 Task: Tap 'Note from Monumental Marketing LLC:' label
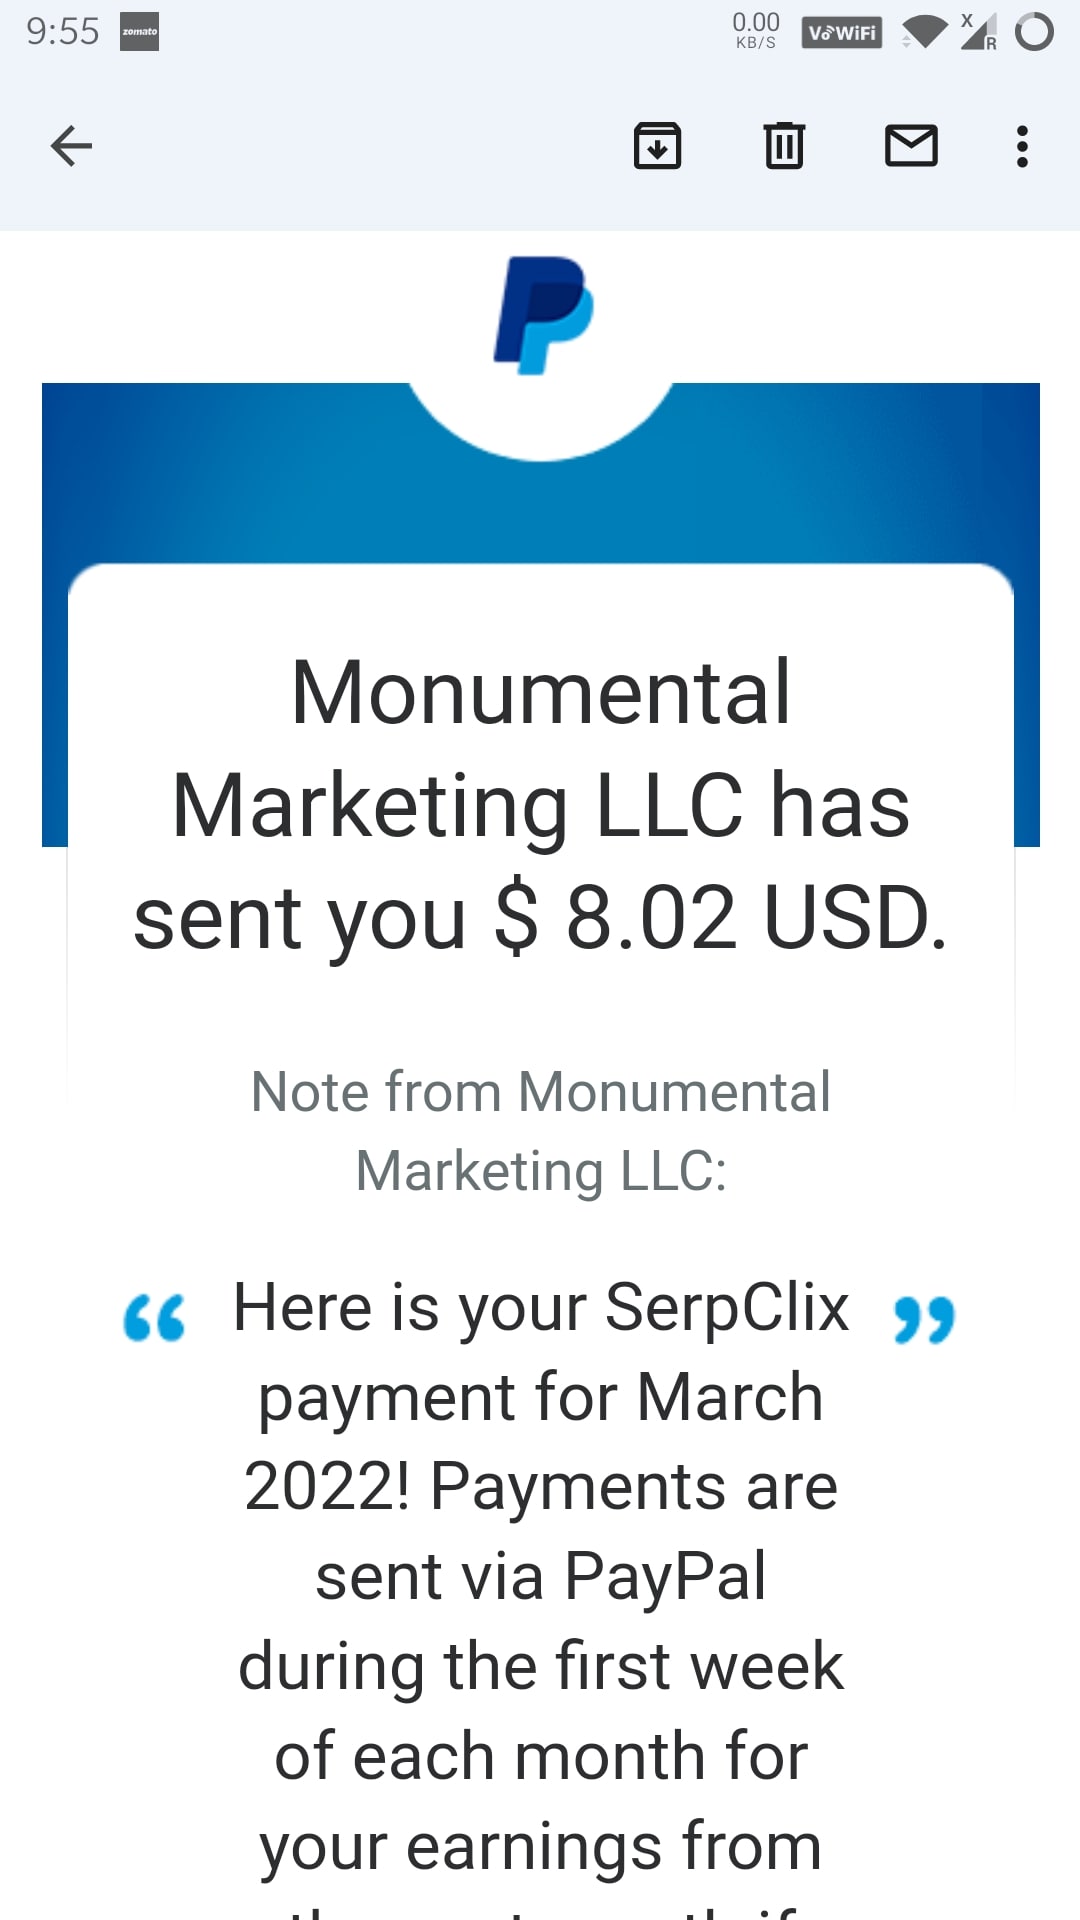tap(541, 1131)
